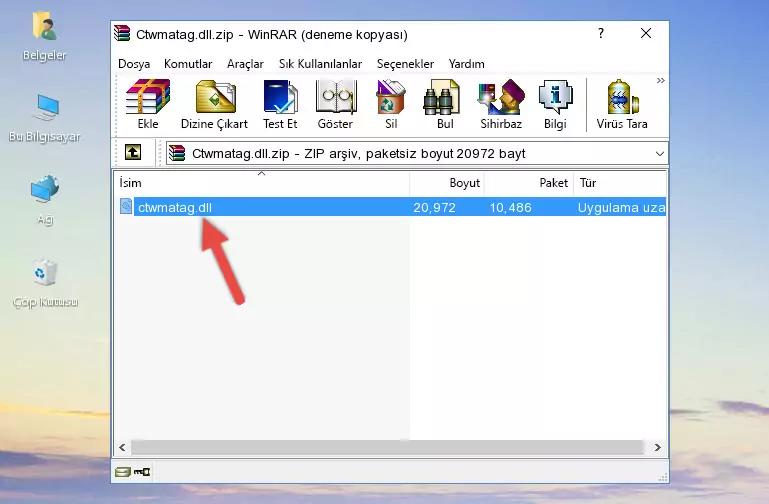The image size is (769, 504).
Task: Launch the Sihirbaz wizard
Action: (501, 104)
